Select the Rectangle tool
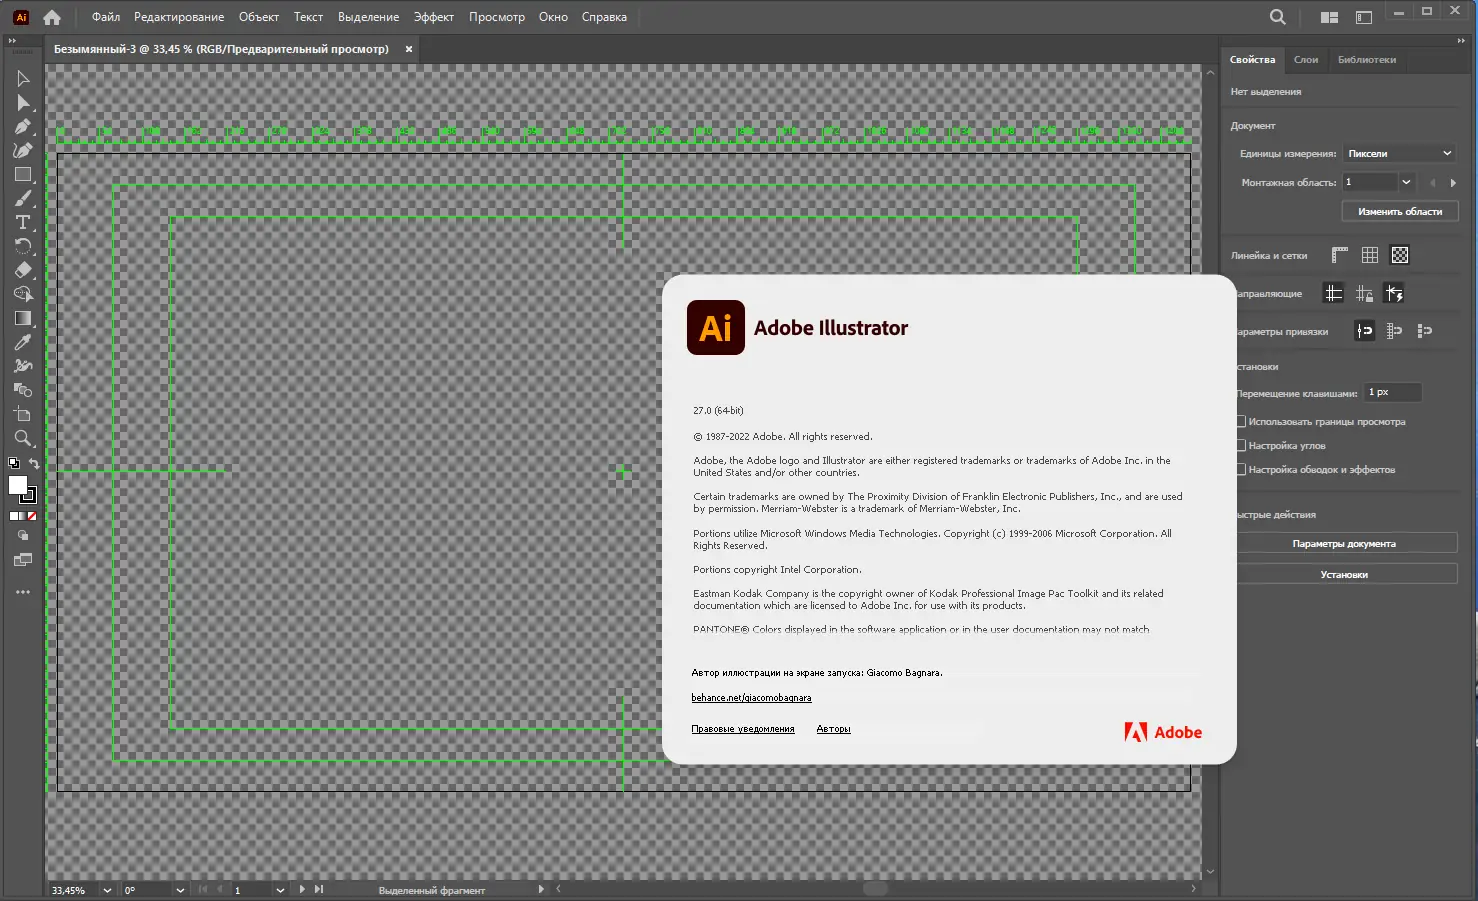 (23, 175)
